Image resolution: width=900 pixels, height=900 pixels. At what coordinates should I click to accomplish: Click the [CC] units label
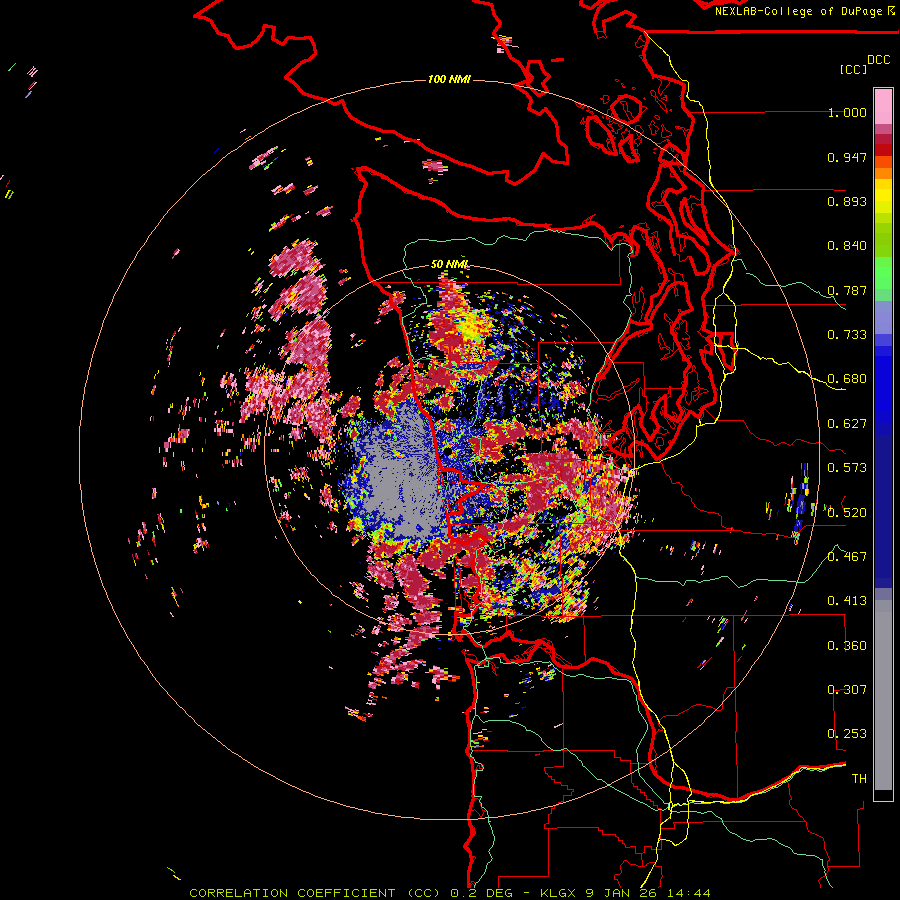(854, 69)
